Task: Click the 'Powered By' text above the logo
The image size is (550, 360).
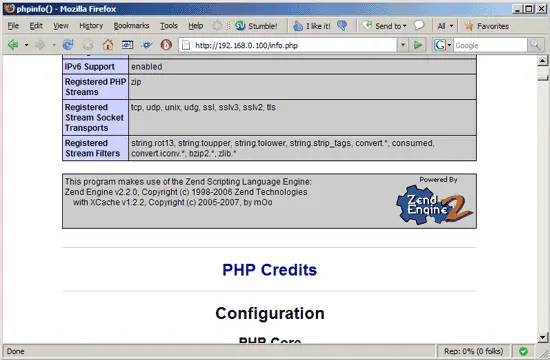Action: (x=438, y=180)
